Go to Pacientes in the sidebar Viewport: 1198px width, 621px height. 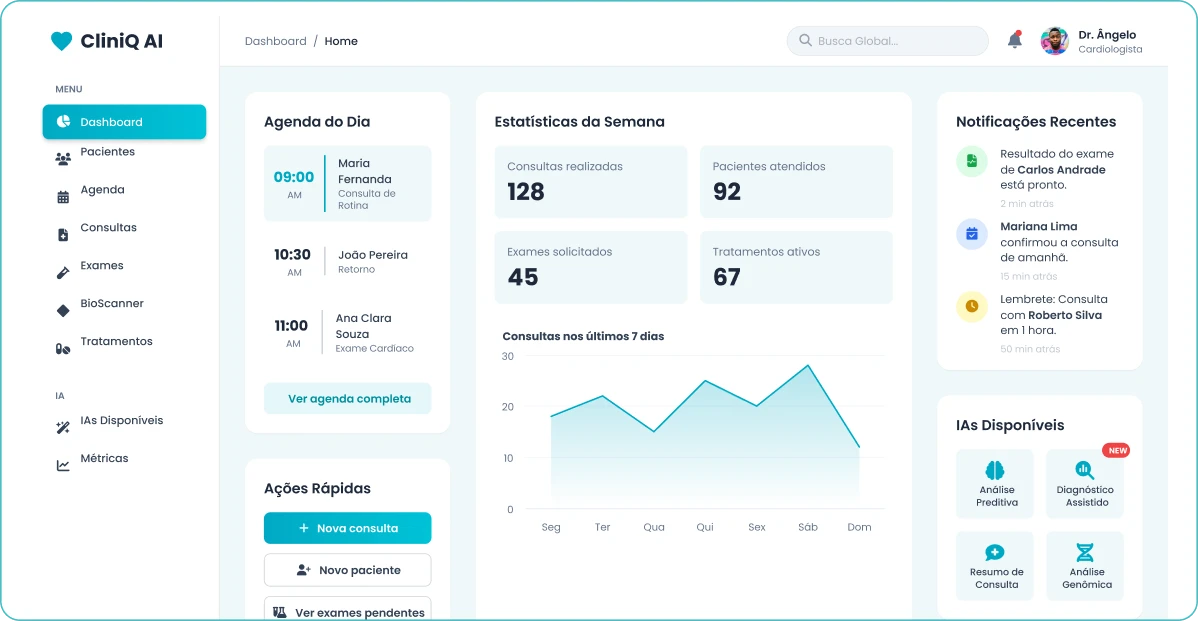click(x=107, y=152)
